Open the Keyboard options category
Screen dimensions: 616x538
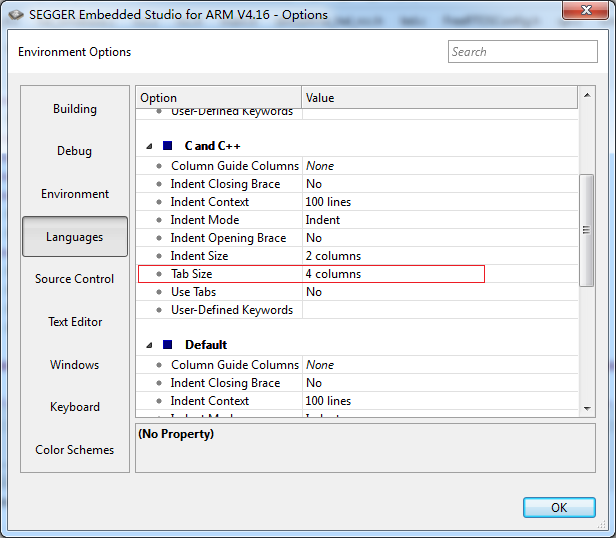[x=75, y=407]
